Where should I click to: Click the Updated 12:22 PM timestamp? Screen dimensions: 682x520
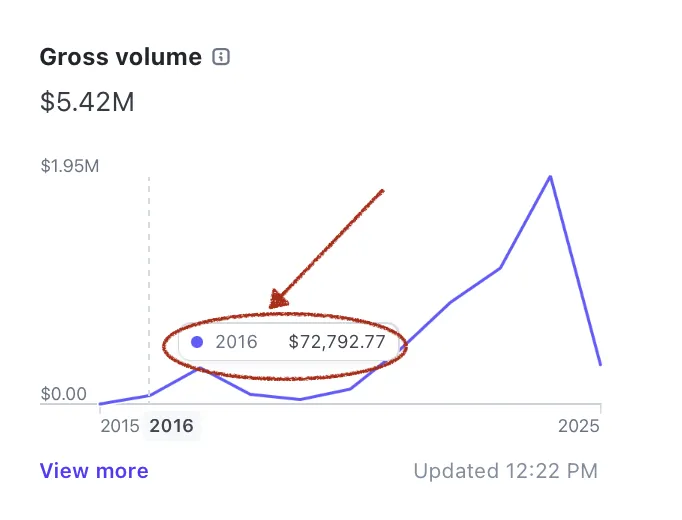pyautogui.click(x=506, y=471)
